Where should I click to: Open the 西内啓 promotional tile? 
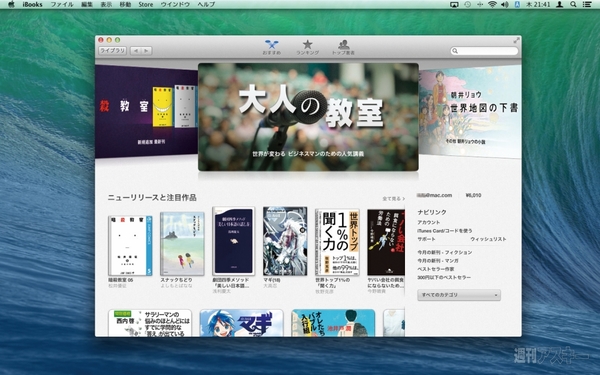tap(150, 323)
